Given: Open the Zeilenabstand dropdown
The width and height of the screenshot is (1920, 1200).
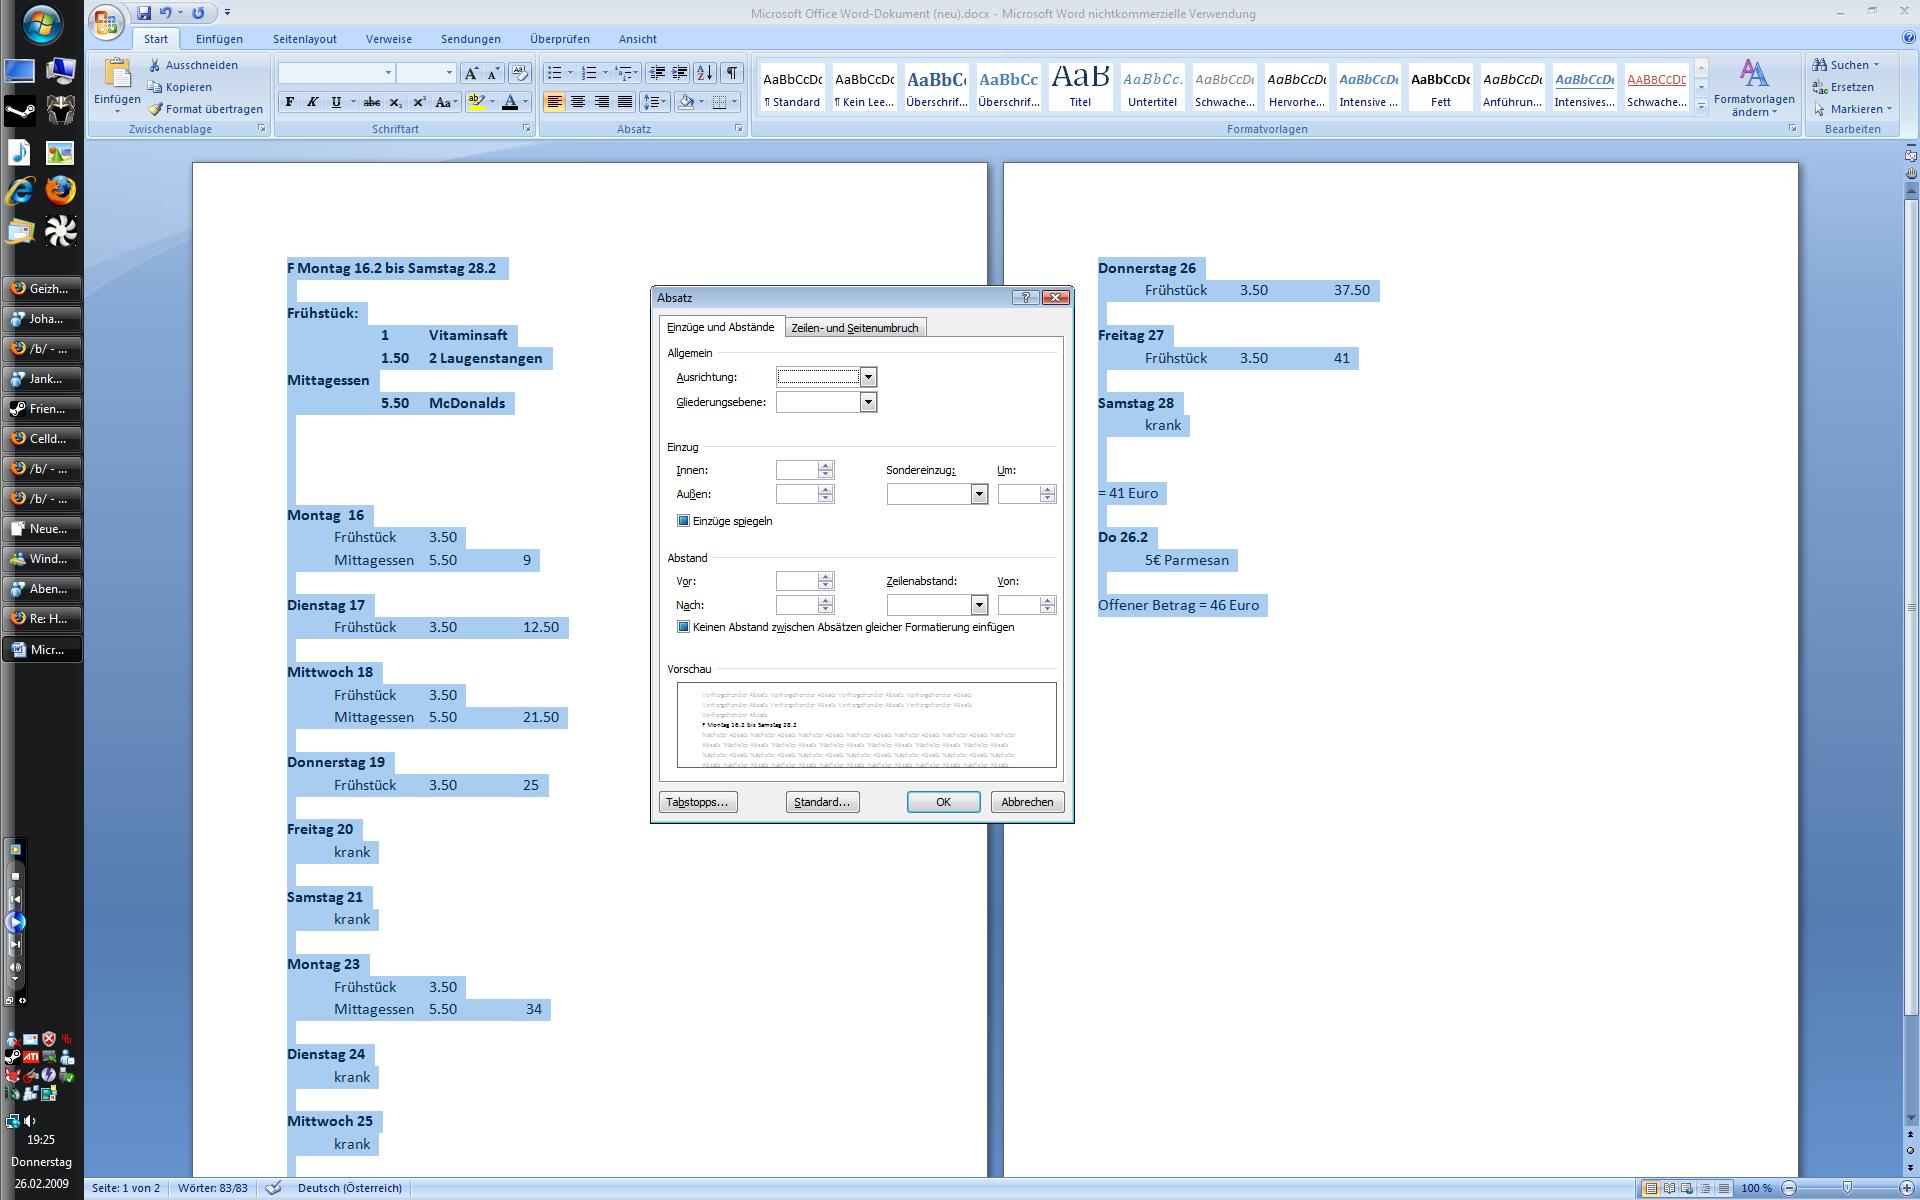Looking at the screenshot, I should coord(979,605).
